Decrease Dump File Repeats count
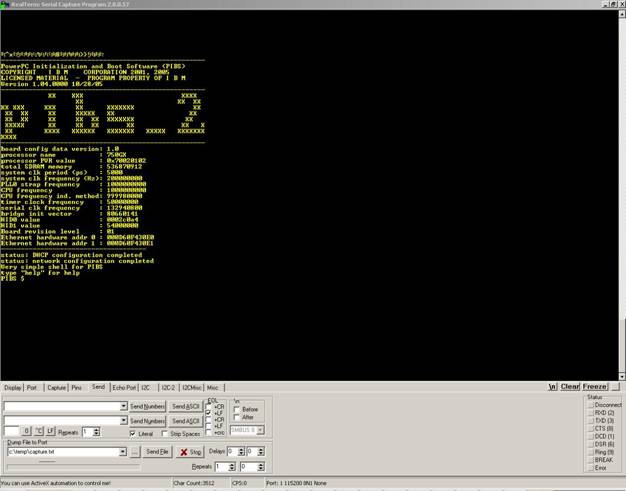 click(x=232, y=469)
